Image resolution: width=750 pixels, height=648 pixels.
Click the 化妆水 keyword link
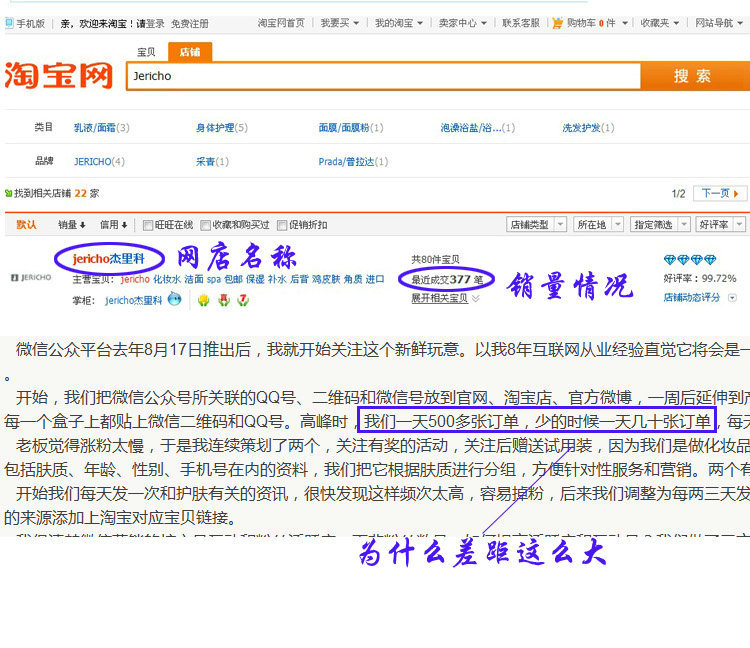167,279
